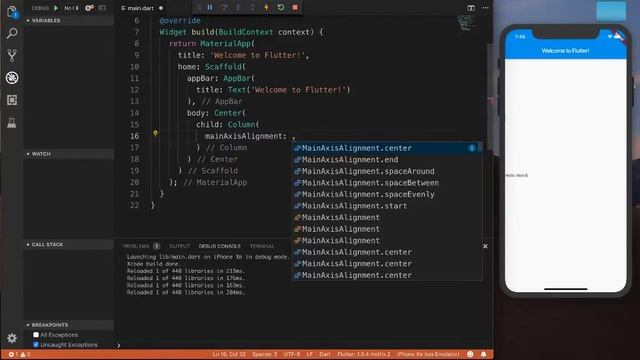This screenshot has height=360, width=640.
Task: Open the Explorer view in activity bar
Action: [x=12, y=12]
